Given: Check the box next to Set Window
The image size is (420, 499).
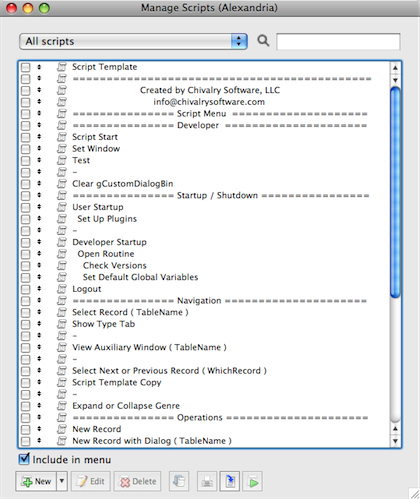Looking at the screenshot, I should point(25,149).
